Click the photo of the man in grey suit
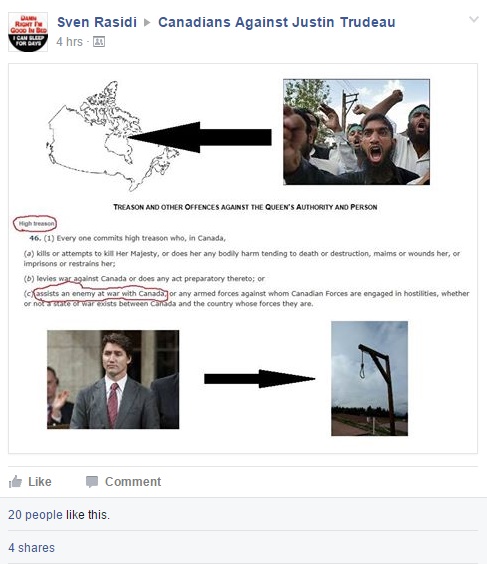Image resolution: width=487 pixels, height=564 pixels. click(x=113, y=379)
